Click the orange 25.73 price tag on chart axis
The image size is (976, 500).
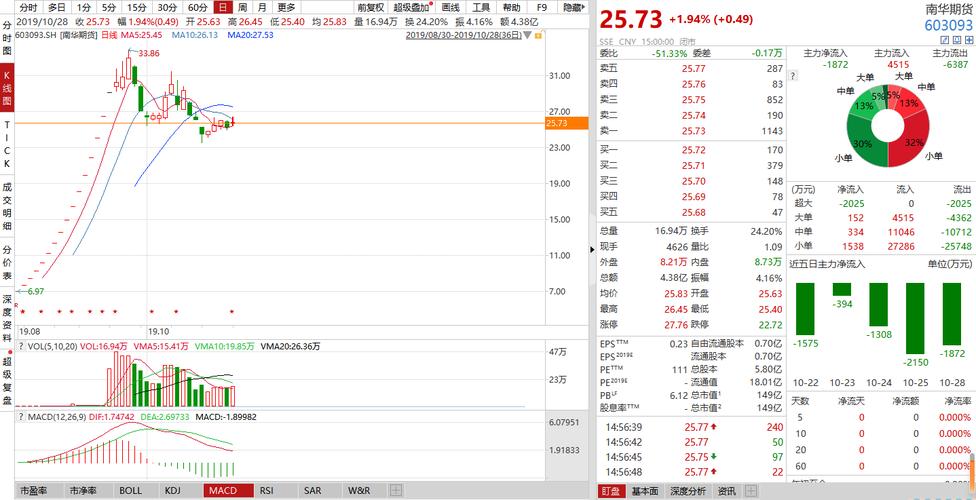pyautogui.click(x=566, y=123)
